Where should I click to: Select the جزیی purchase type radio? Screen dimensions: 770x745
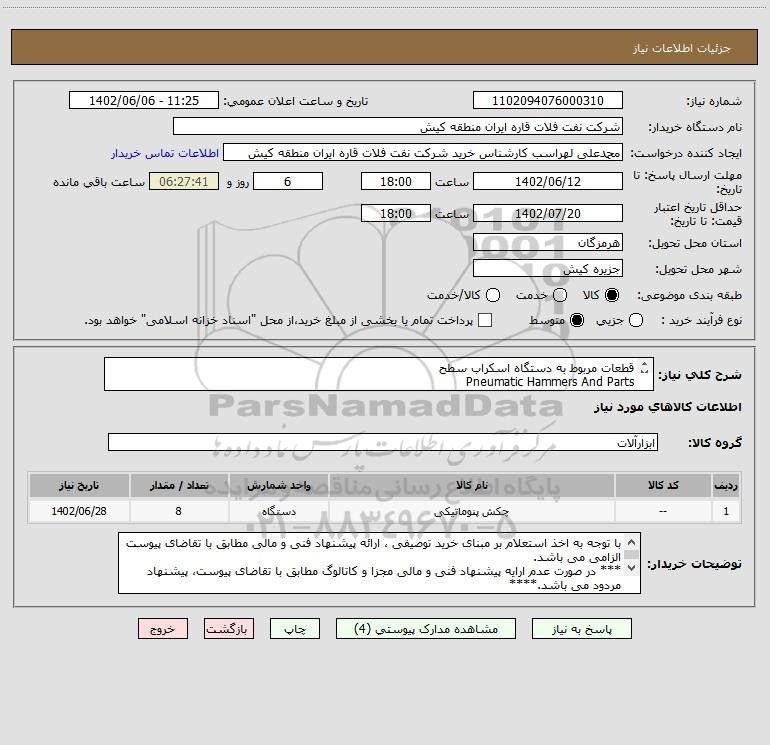coord(635,320)
